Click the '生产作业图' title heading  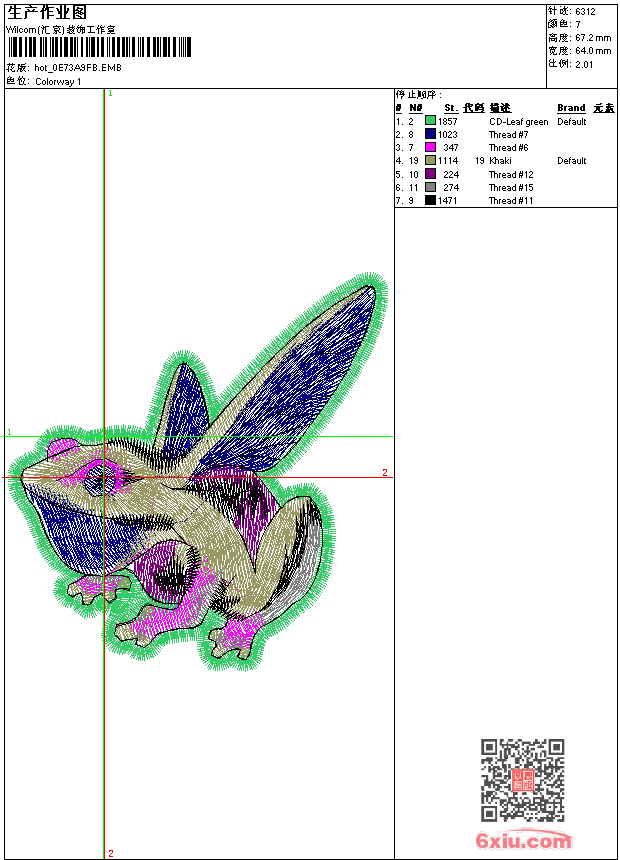tap(46, 13)
